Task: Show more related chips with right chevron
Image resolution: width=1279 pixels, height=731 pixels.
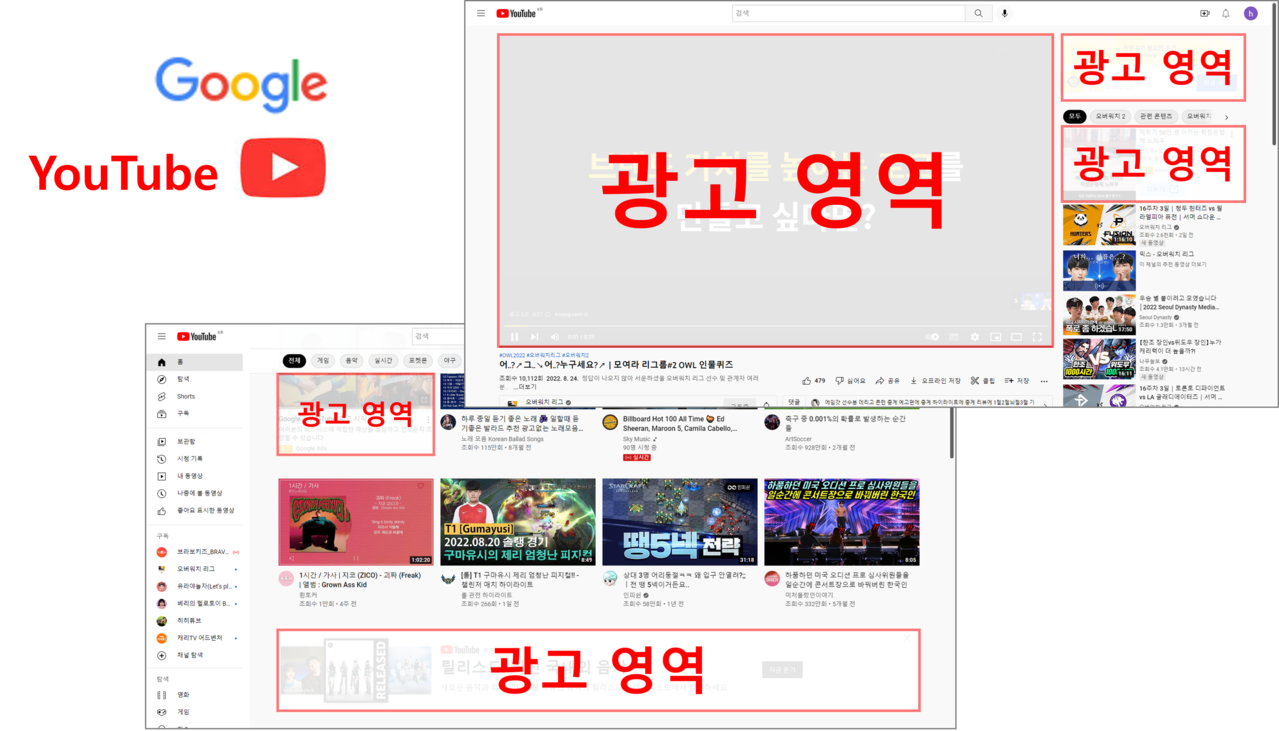Action: [1227, 118]
